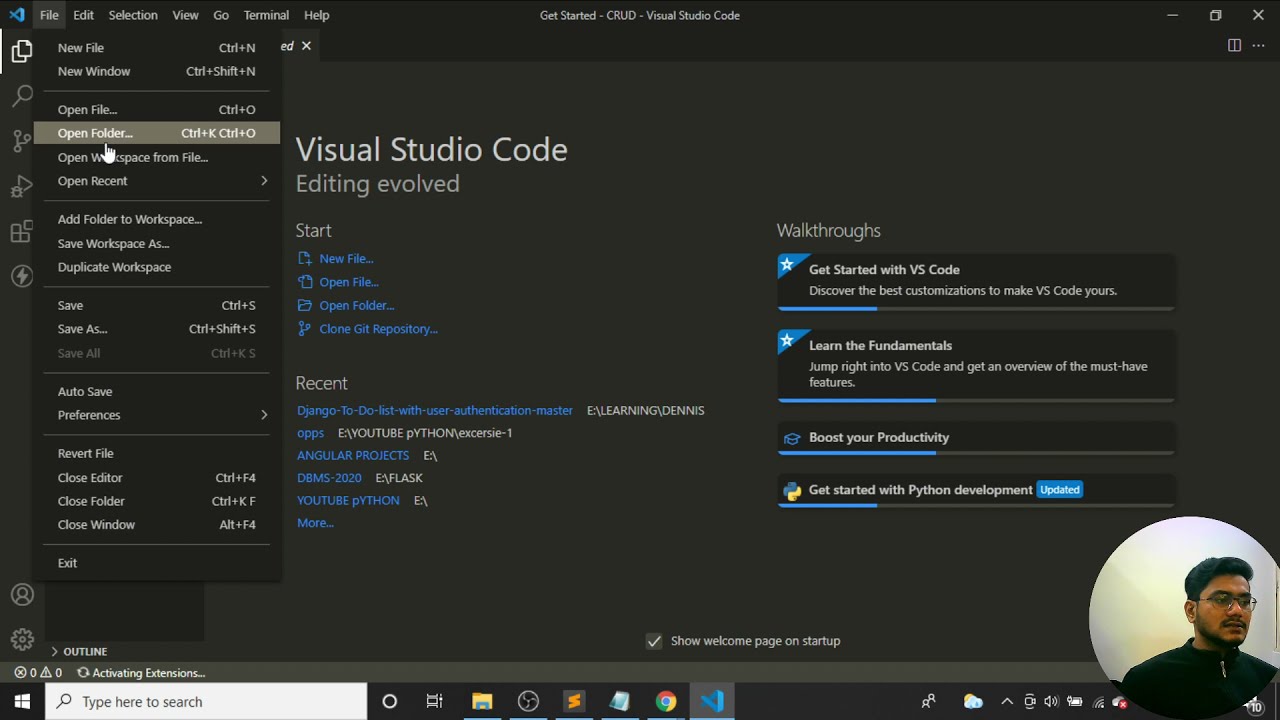Close the Get Started tab
This screenshot has width=1280, height=720.
(306, 46)
